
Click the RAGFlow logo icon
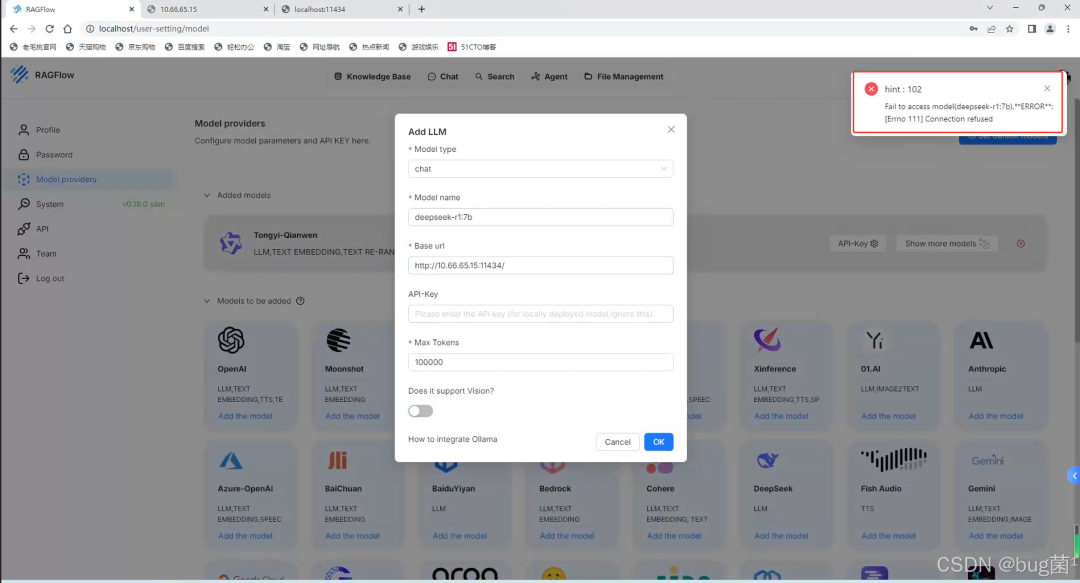coord(19,74)
